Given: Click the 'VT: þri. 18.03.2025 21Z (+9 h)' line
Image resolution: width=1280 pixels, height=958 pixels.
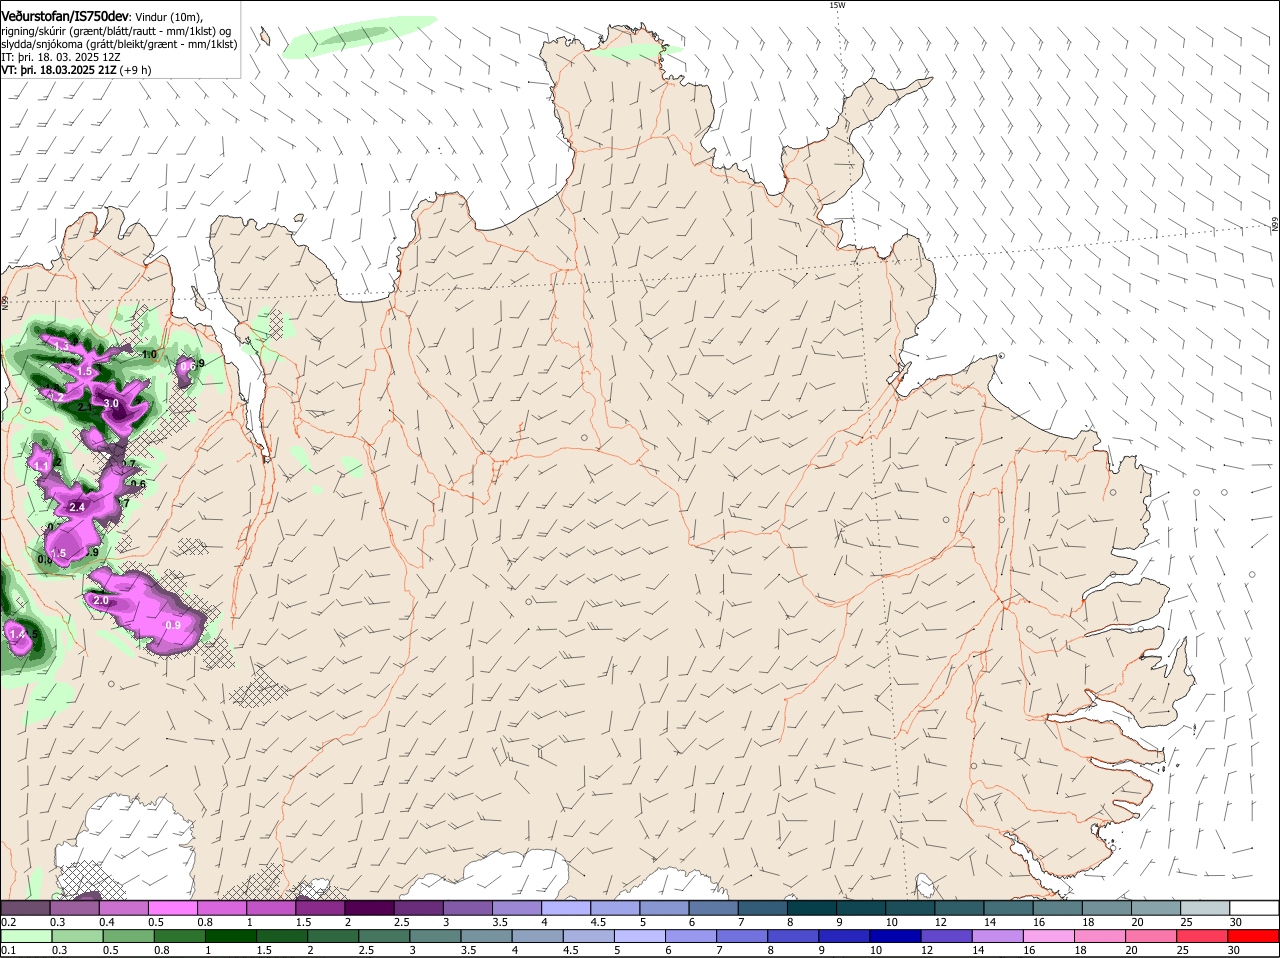Looking at the screenshot, I should tap(76, 70).
